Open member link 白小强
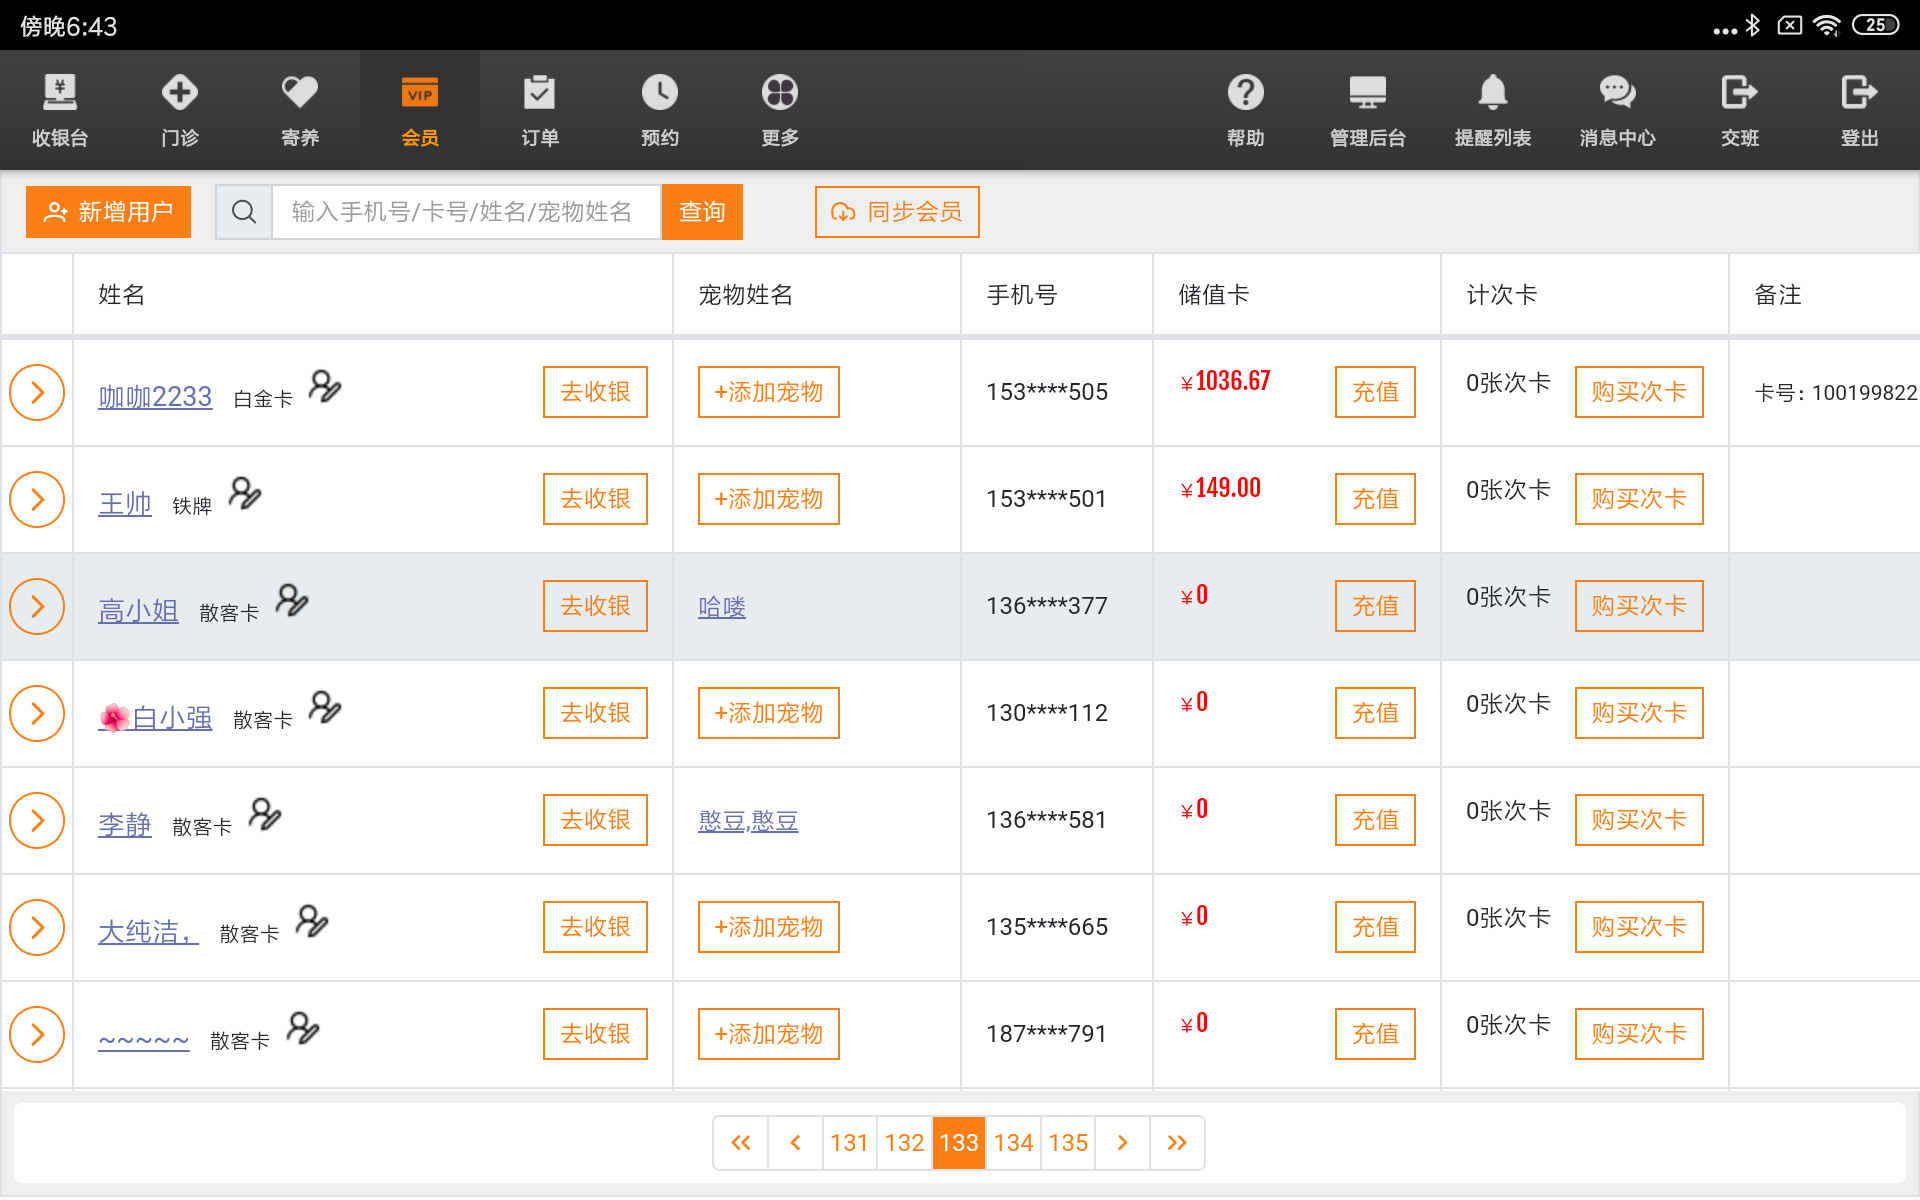 pyautogui.click(x=155, y=718)
